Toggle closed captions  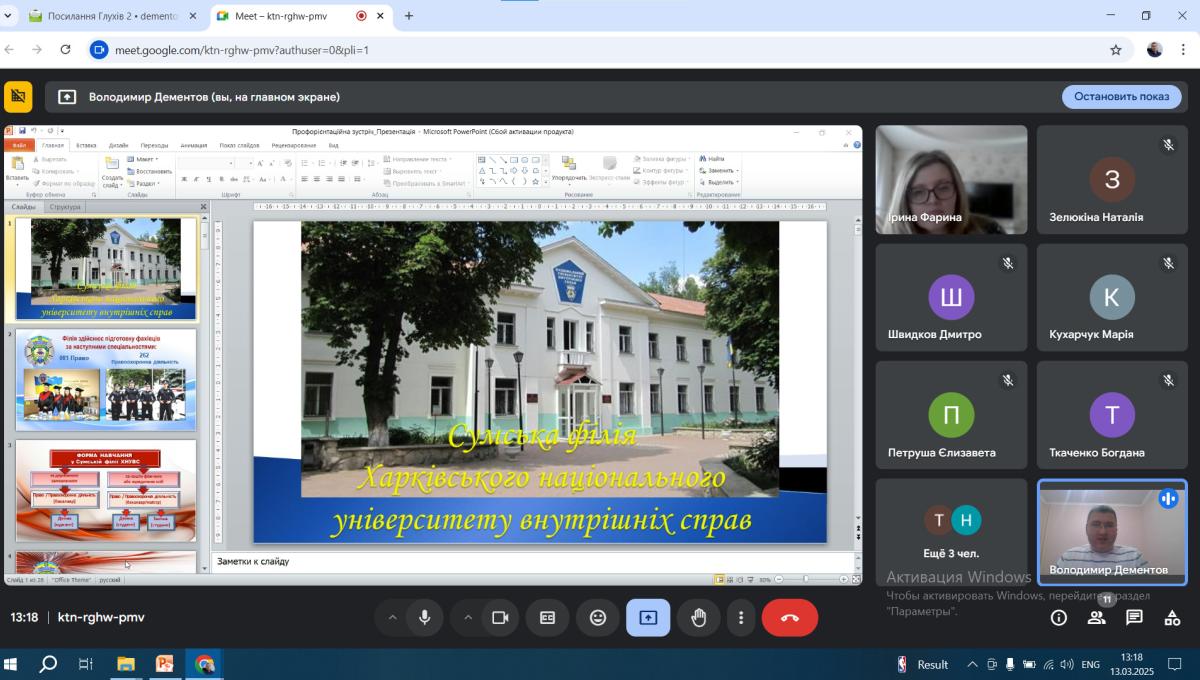[548, 618]
